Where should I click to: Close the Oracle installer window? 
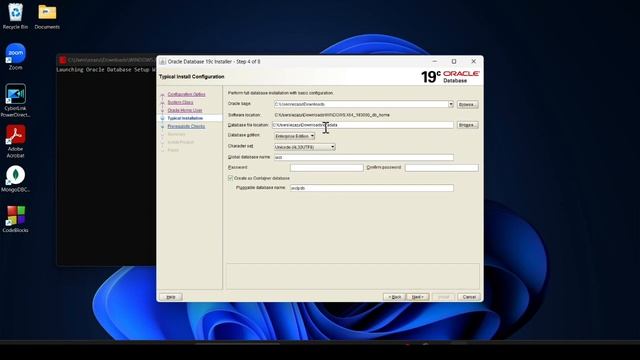tap(473, 62)
